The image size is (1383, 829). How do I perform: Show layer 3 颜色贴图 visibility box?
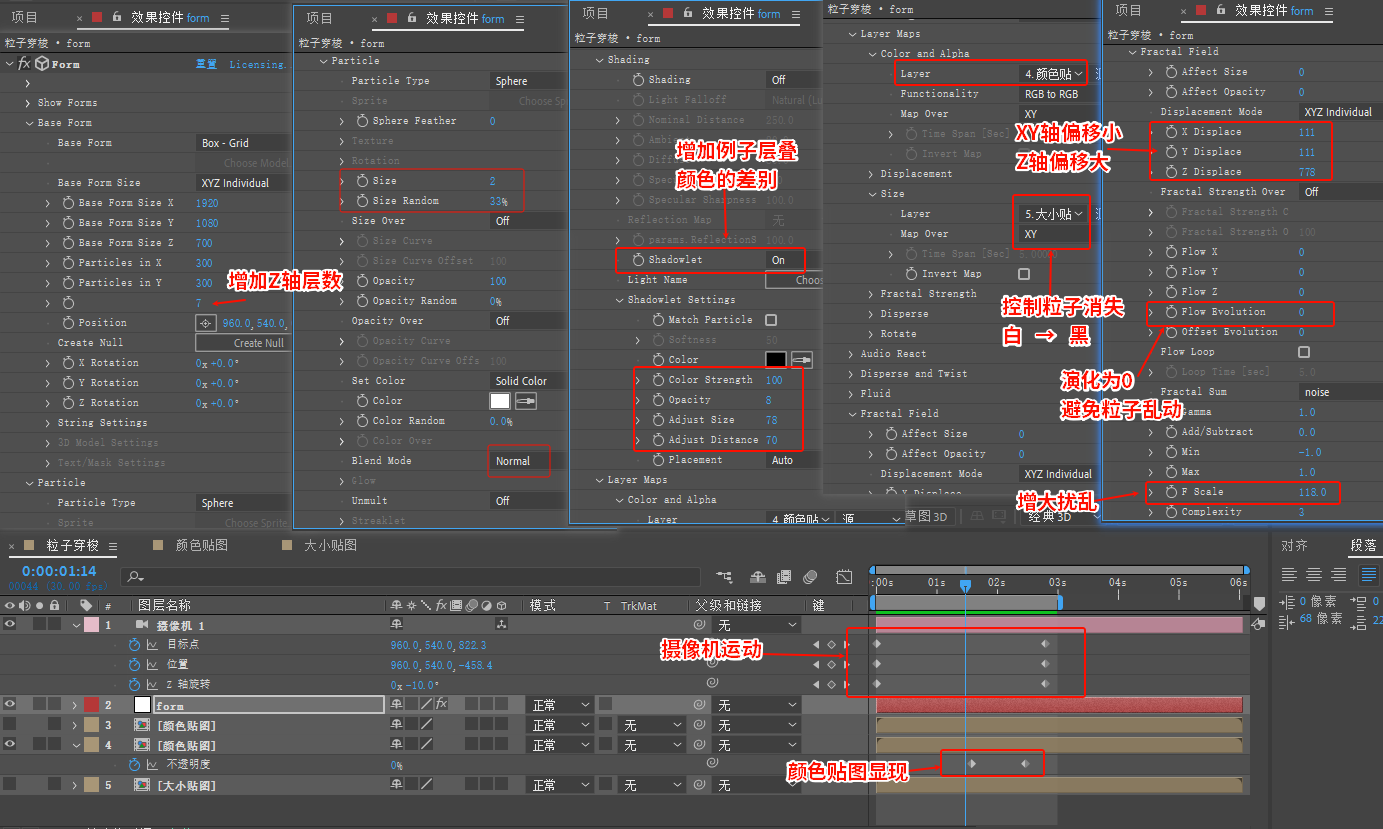coord(10,725)
